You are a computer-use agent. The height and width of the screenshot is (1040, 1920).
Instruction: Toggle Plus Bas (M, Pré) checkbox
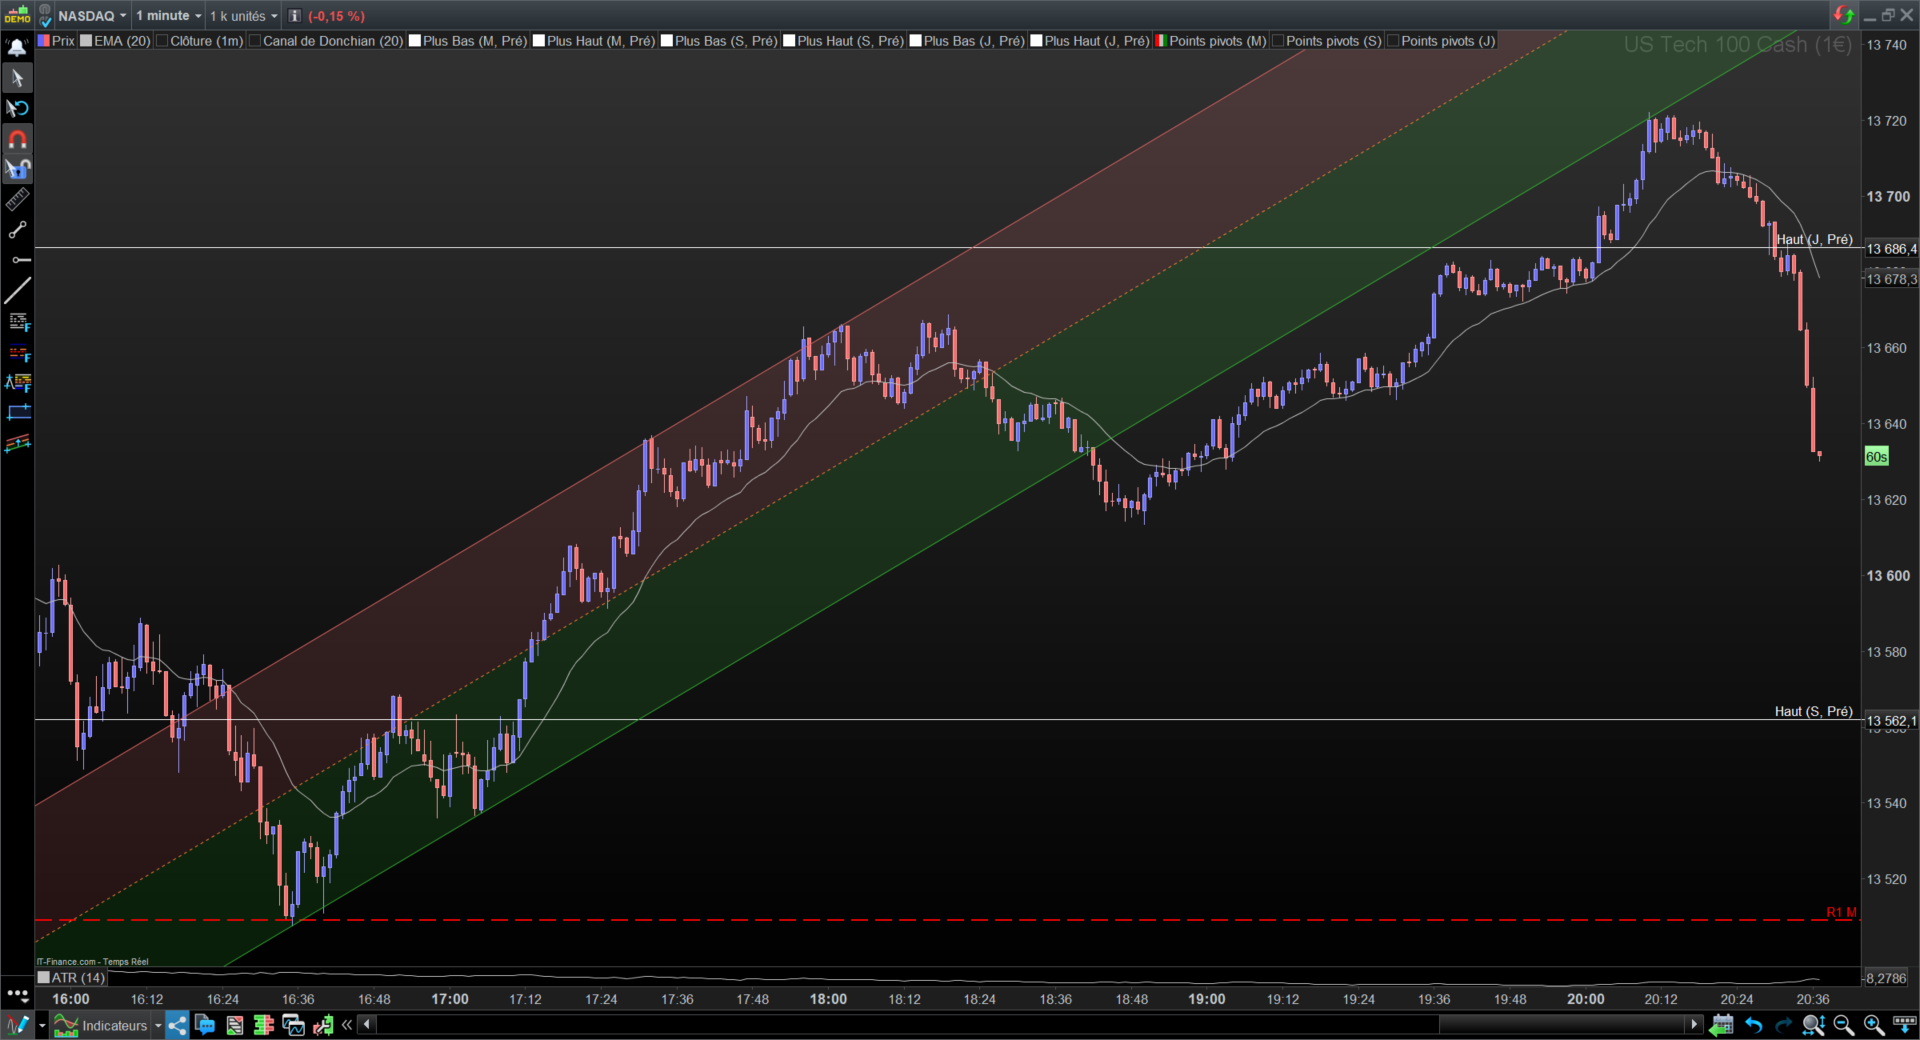click(x=414, y=41)
